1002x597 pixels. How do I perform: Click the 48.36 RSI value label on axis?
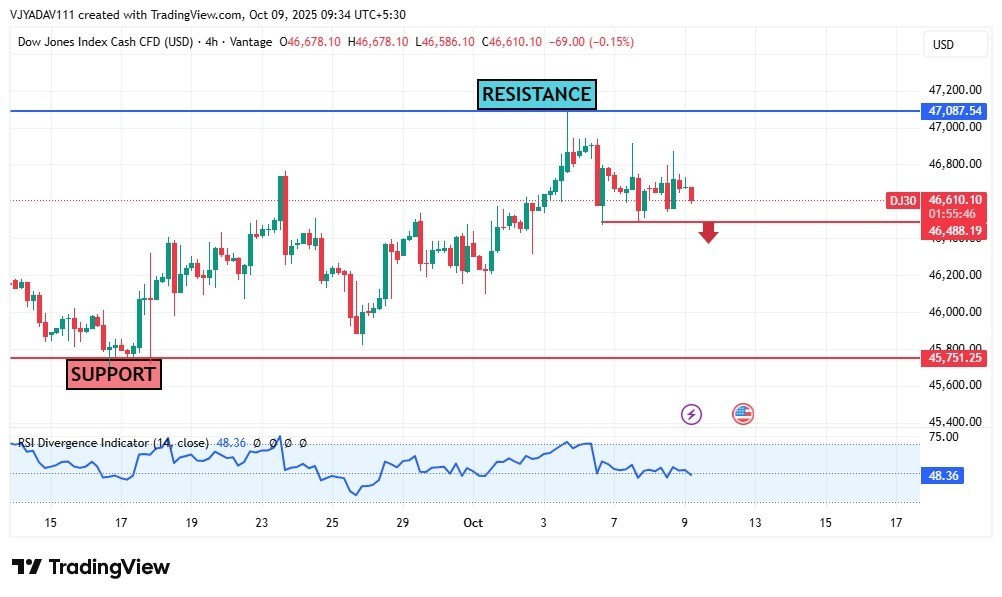[945, 476]
